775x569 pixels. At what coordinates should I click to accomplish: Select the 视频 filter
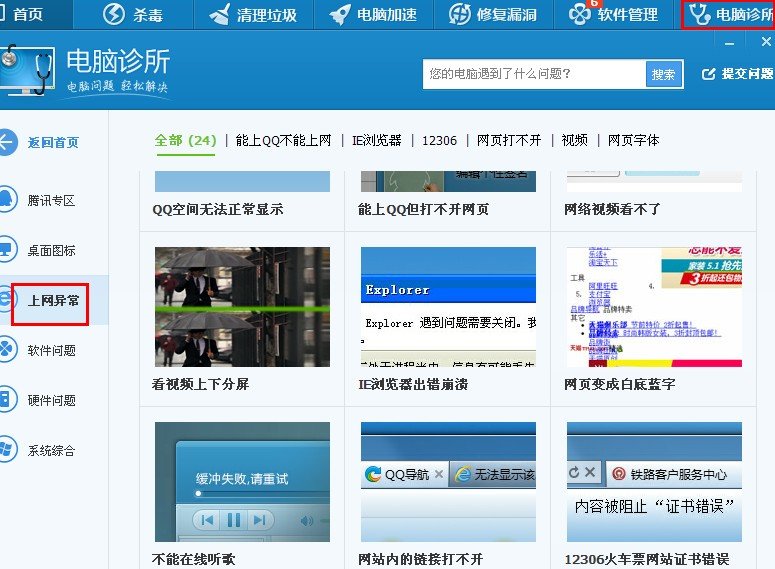(x=575, y=140)
